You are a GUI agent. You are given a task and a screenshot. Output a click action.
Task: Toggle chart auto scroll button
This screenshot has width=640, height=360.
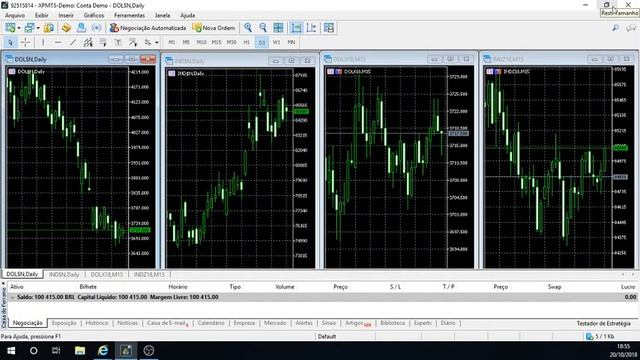pos(311,28)
